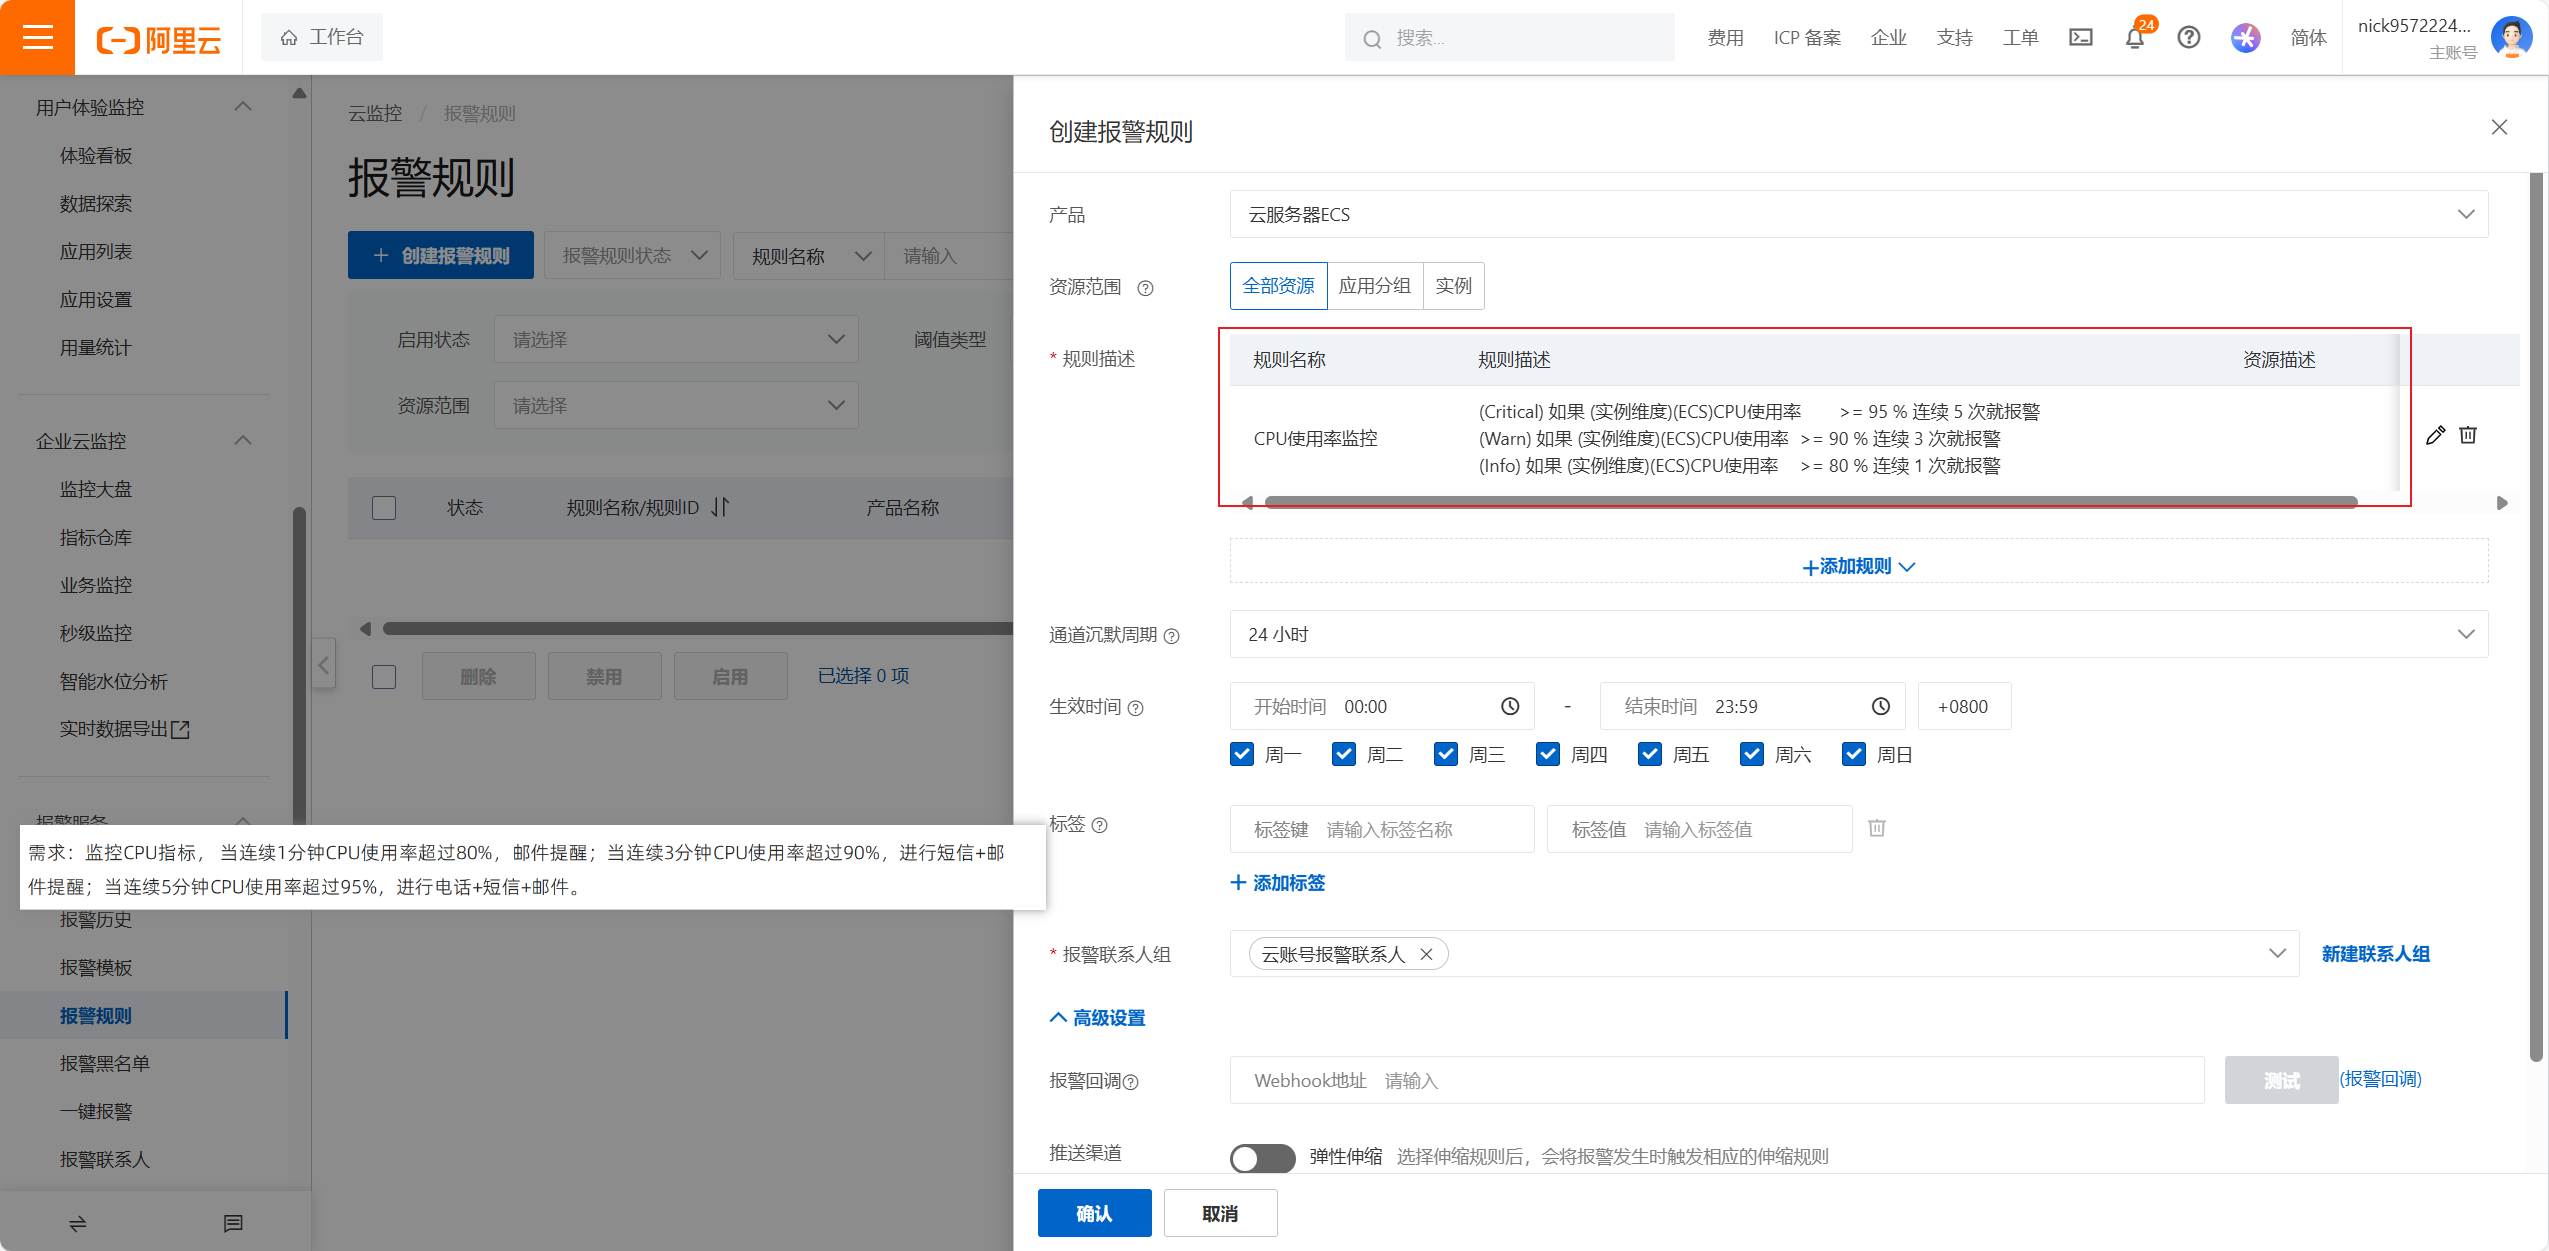
Task: Uncheck the 周日 checkbox
Action: (x=1854, y=754)
